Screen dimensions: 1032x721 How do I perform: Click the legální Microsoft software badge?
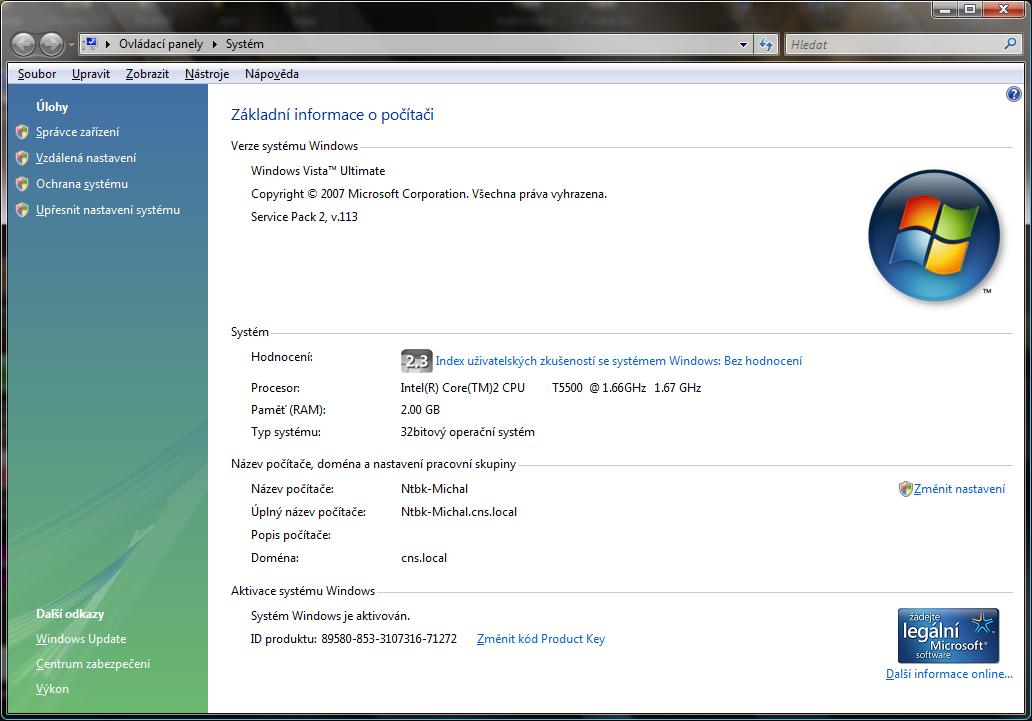tap(948, 635)
